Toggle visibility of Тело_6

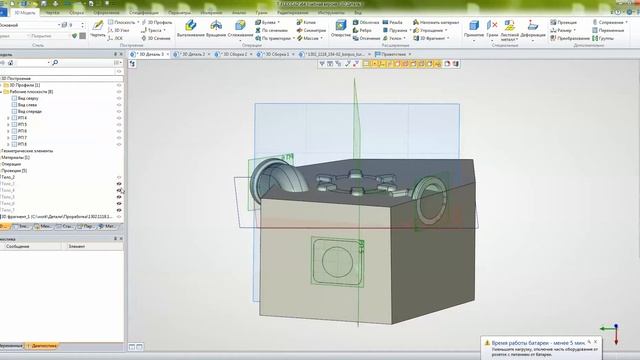[x=119, y=203]
